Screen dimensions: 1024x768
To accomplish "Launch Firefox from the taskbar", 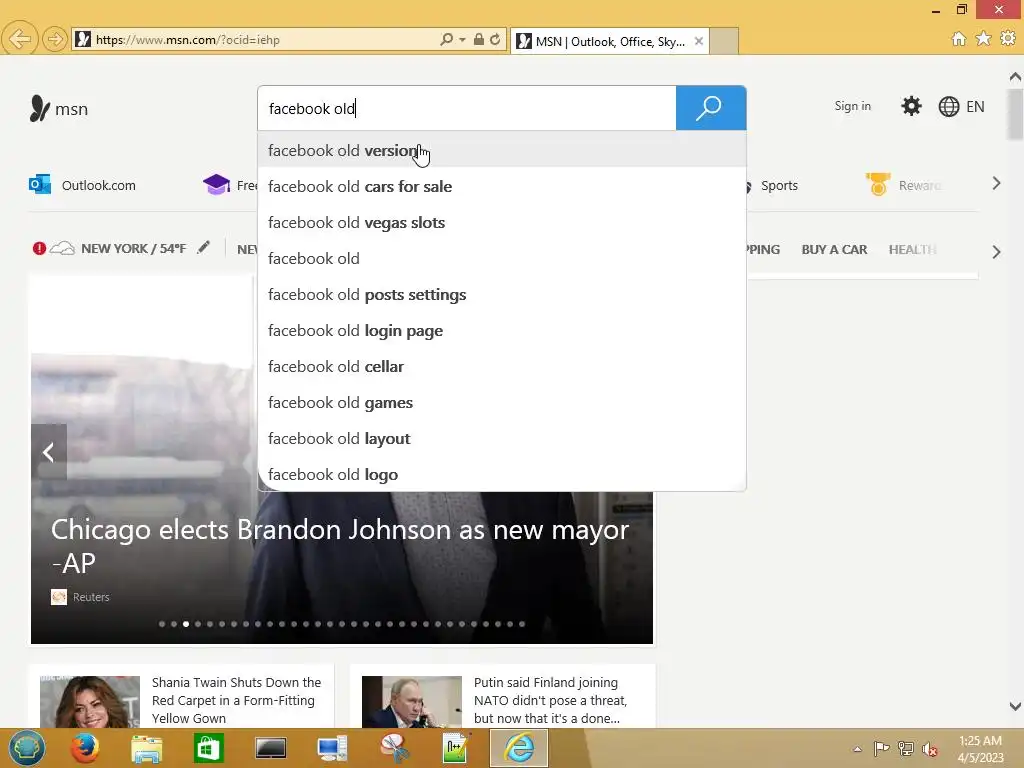I will tap(85, 748).
